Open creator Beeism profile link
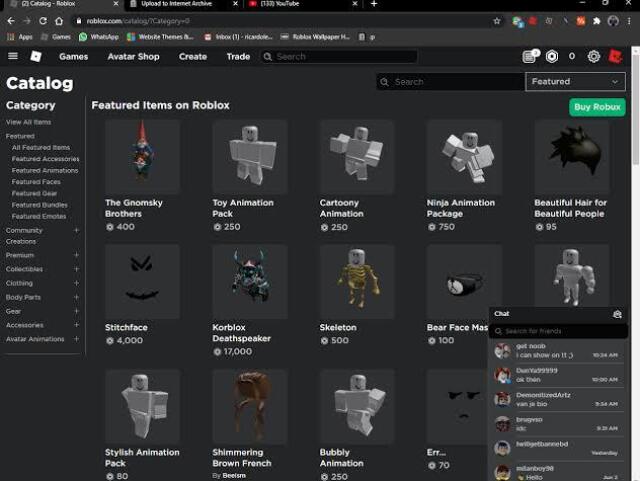Image resolution: width=640 pixels, height=481 pixels. [x=234, y=476]
